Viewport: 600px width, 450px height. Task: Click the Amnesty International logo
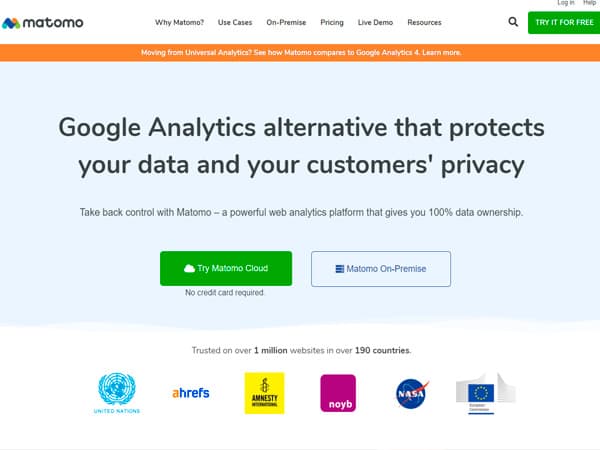(x=264, y=393)
